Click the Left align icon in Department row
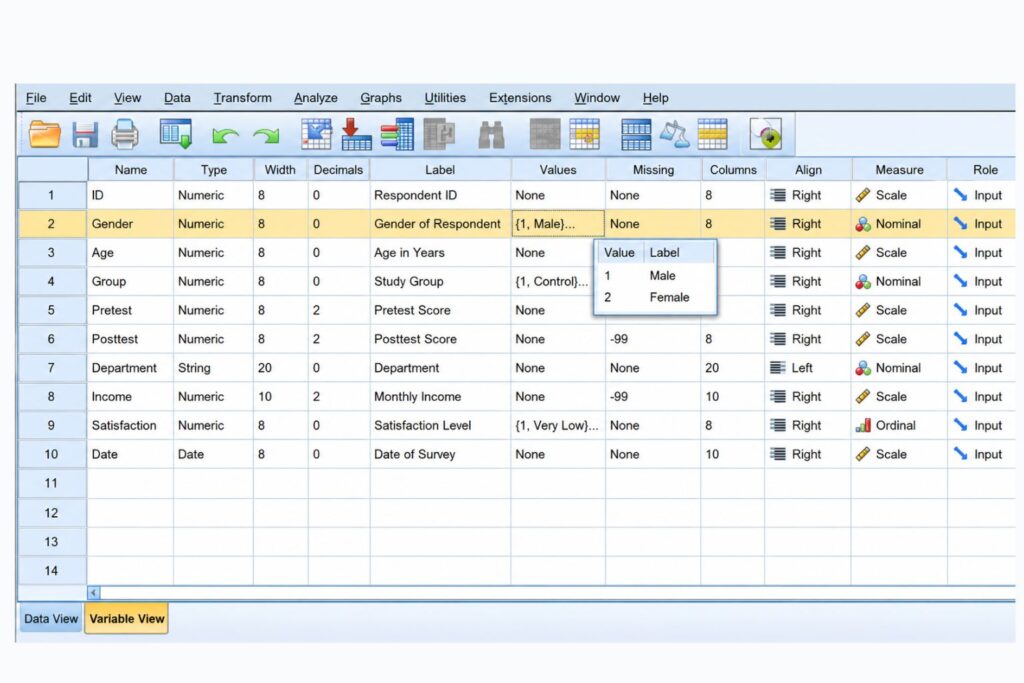1024x683 pixels. [777, 368]
